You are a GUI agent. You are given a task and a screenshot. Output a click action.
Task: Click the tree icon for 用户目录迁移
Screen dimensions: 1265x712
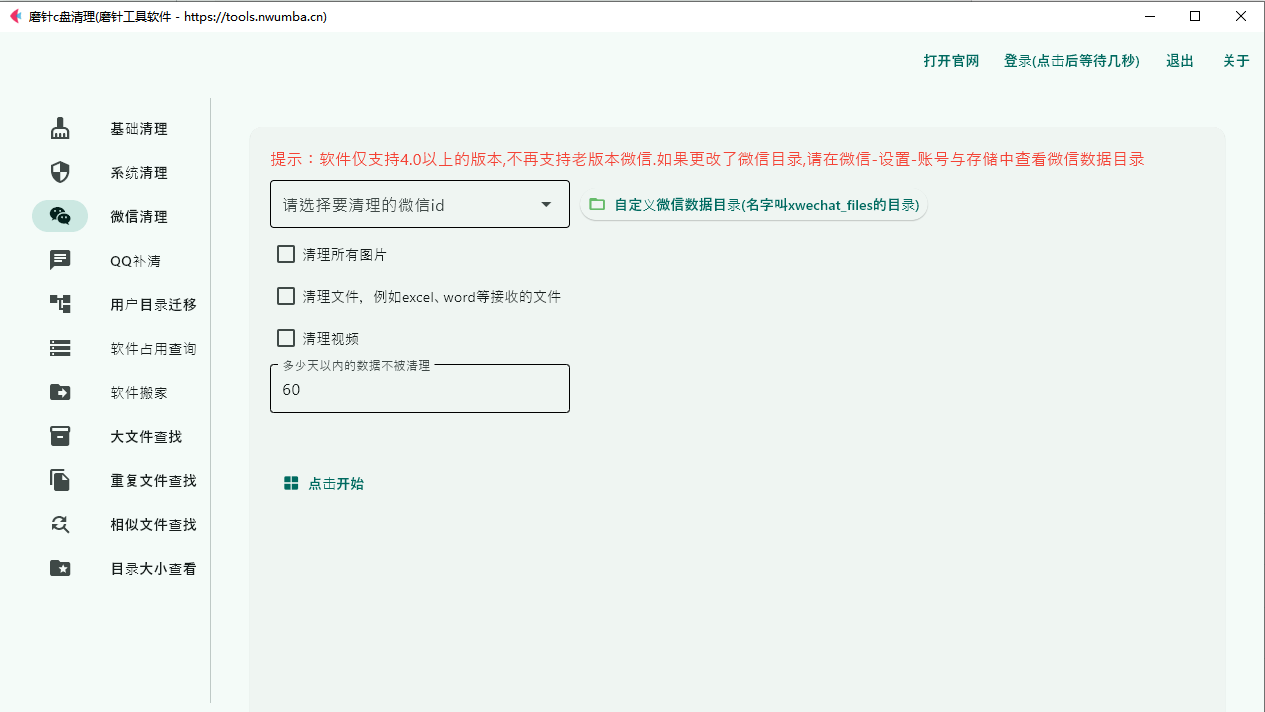click(x=60, y=305)
